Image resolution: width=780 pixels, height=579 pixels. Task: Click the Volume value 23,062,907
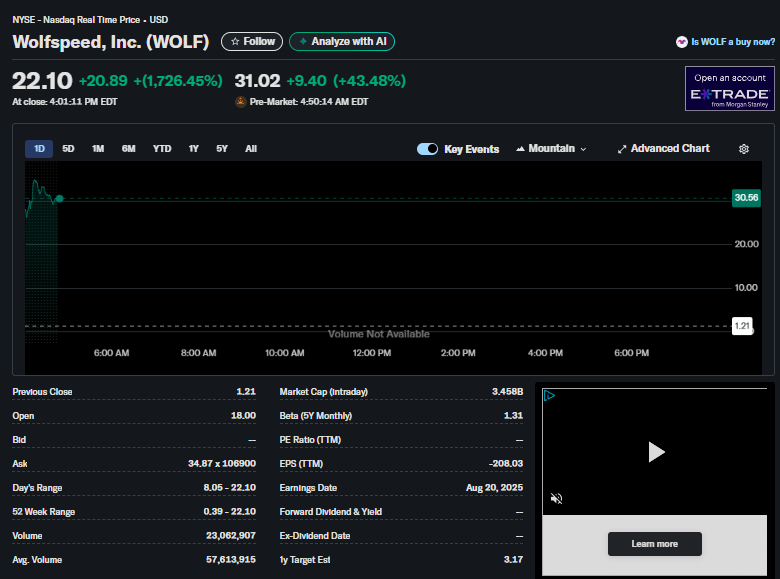pyautogui.click(x=231, y=536)
